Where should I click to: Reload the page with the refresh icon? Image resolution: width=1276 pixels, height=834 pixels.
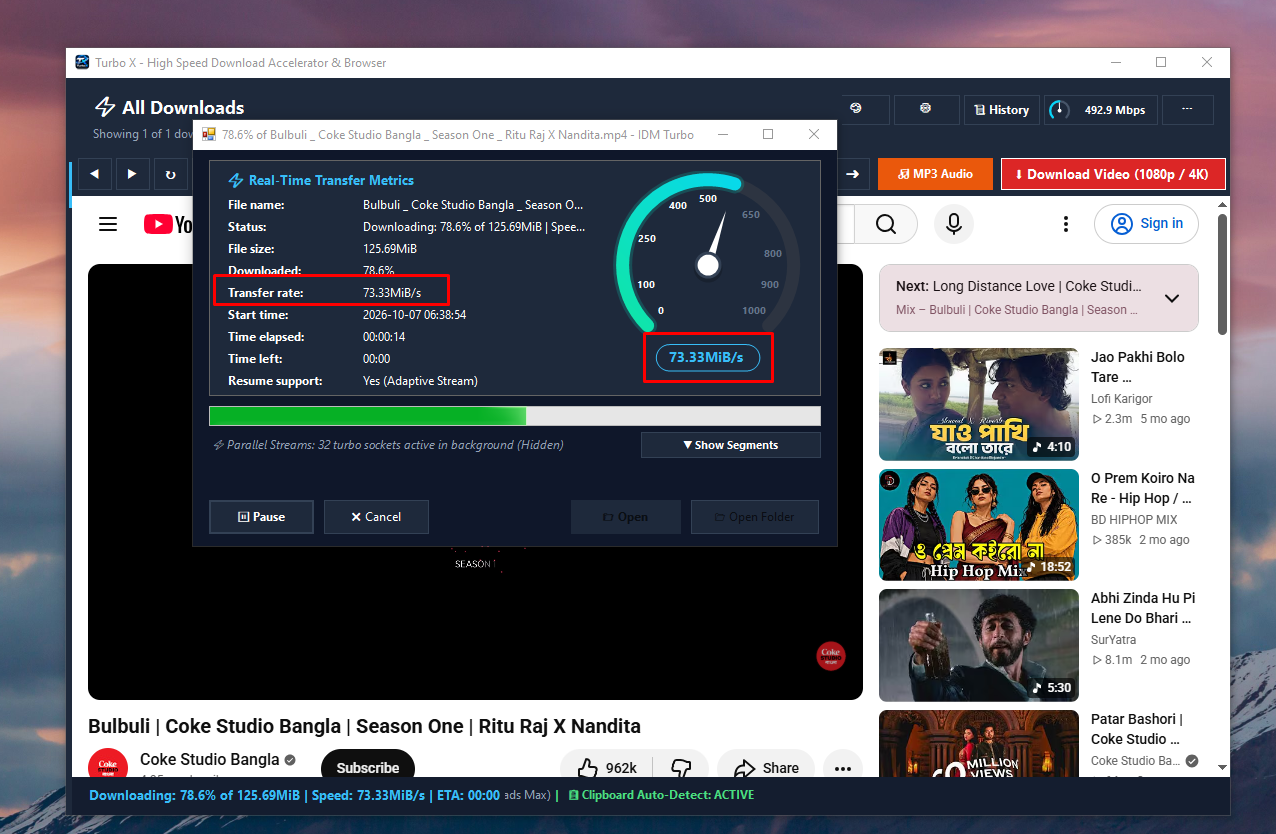pos(171,174)
